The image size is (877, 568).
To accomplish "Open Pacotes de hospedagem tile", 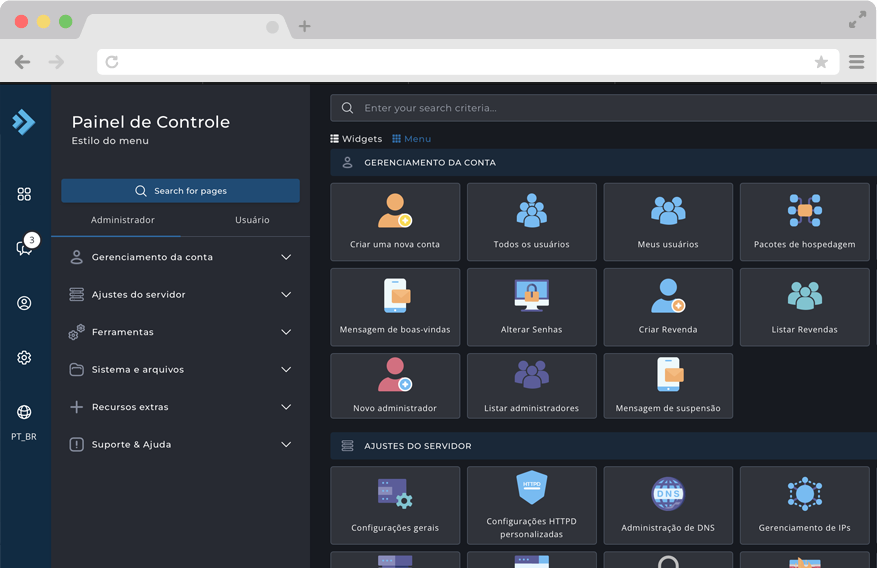I will [x=804, y=222].
